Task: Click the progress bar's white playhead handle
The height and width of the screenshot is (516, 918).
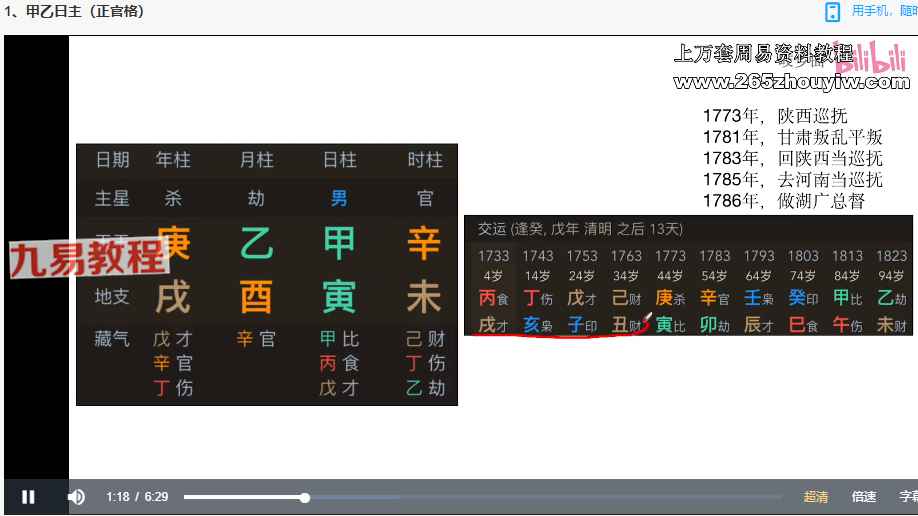Action: click(305, 497)
